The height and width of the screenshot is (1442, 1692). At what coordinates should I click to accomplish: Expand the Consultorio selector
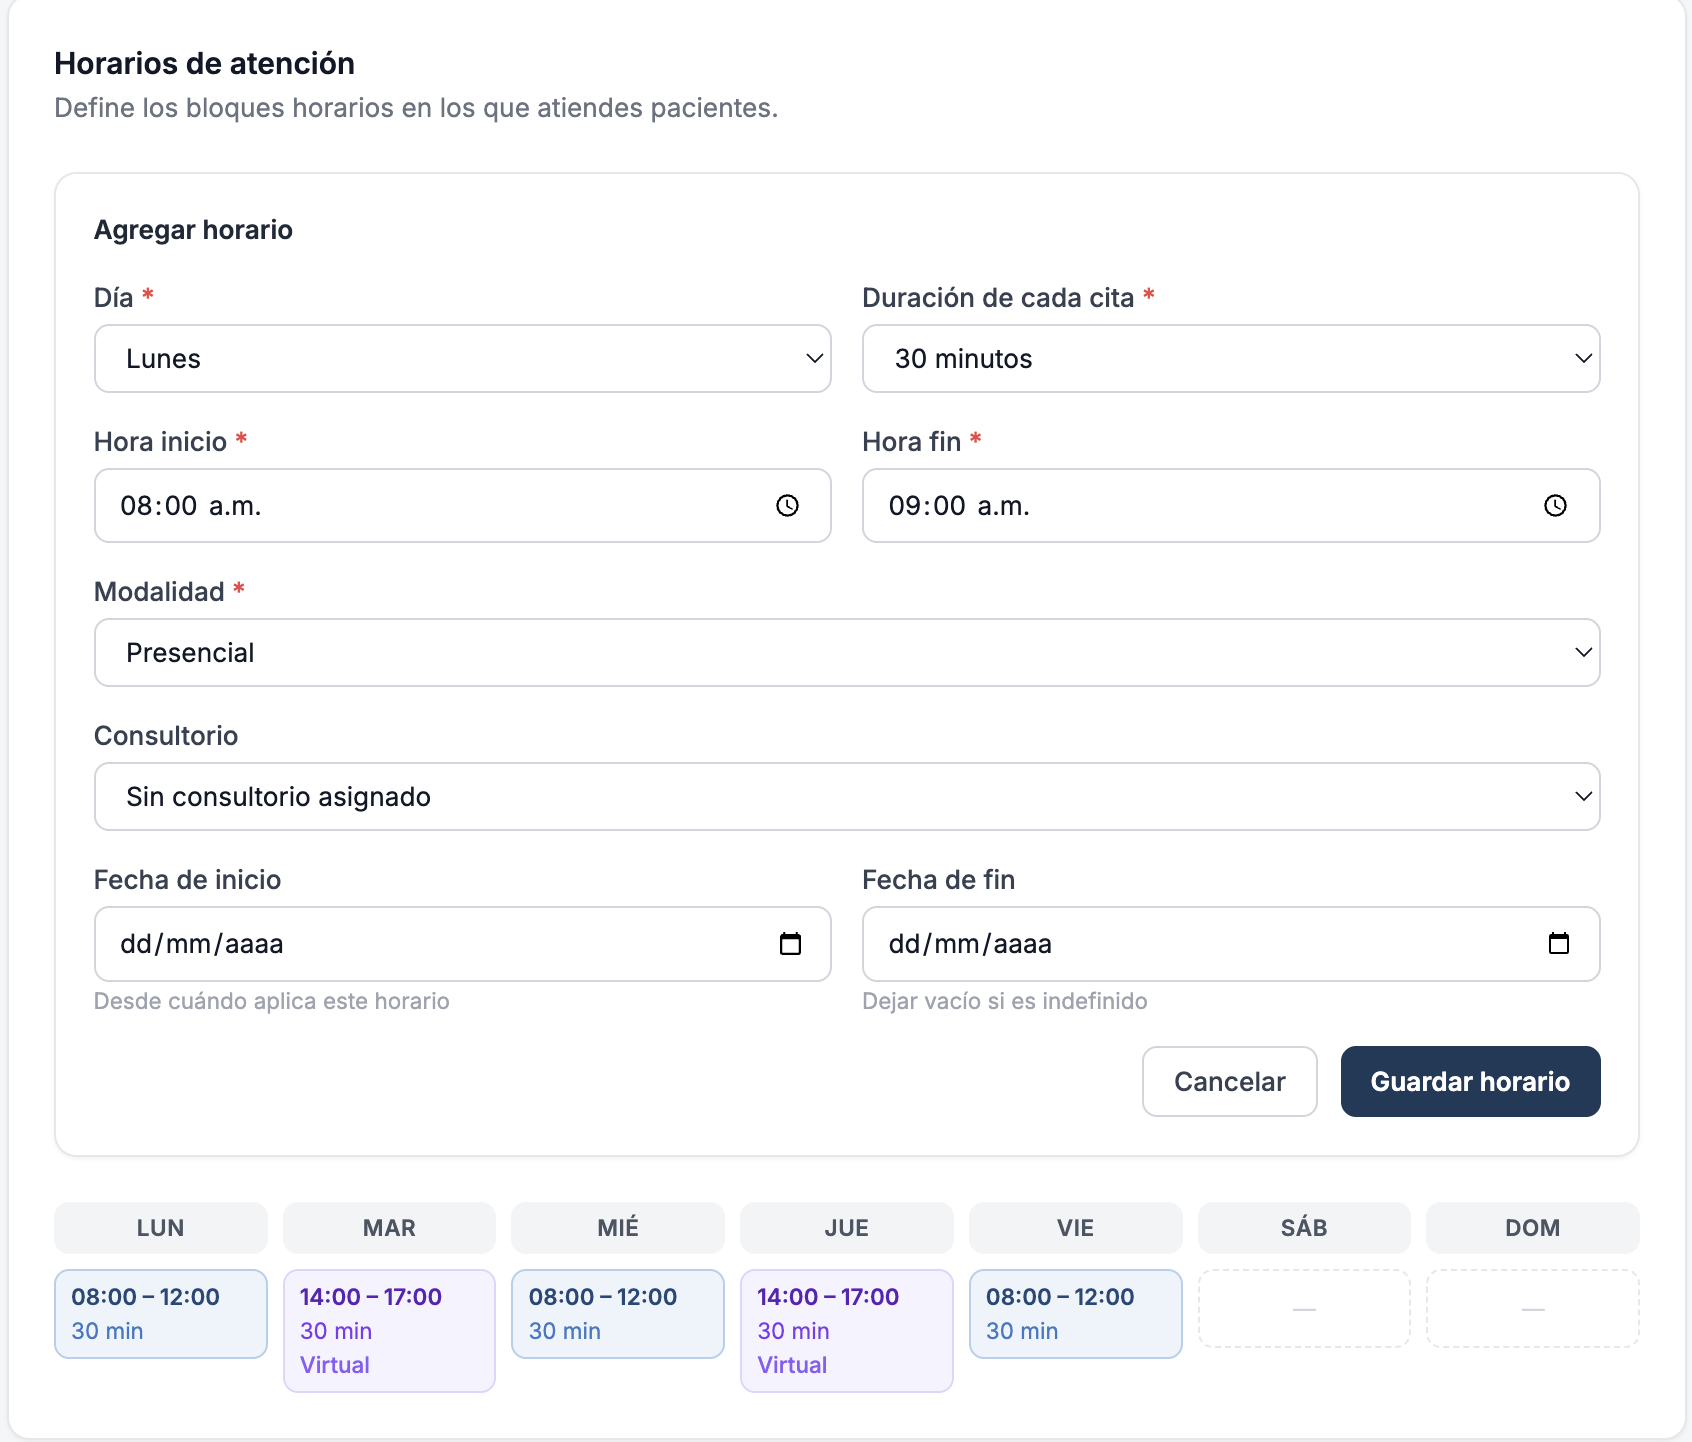coord(846,796)
